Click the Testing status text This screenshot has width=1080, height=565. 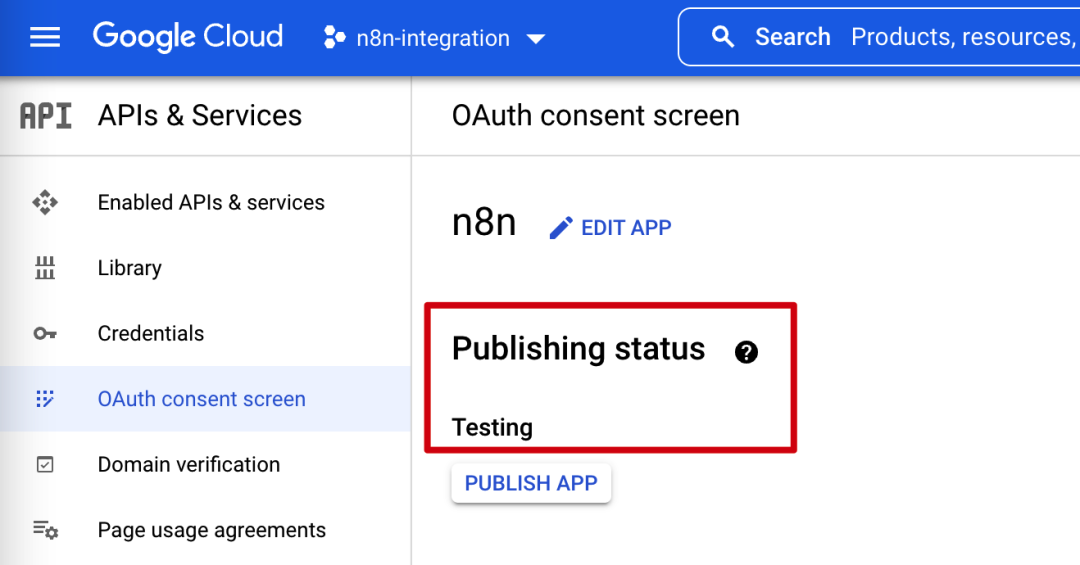coord(492,428)
